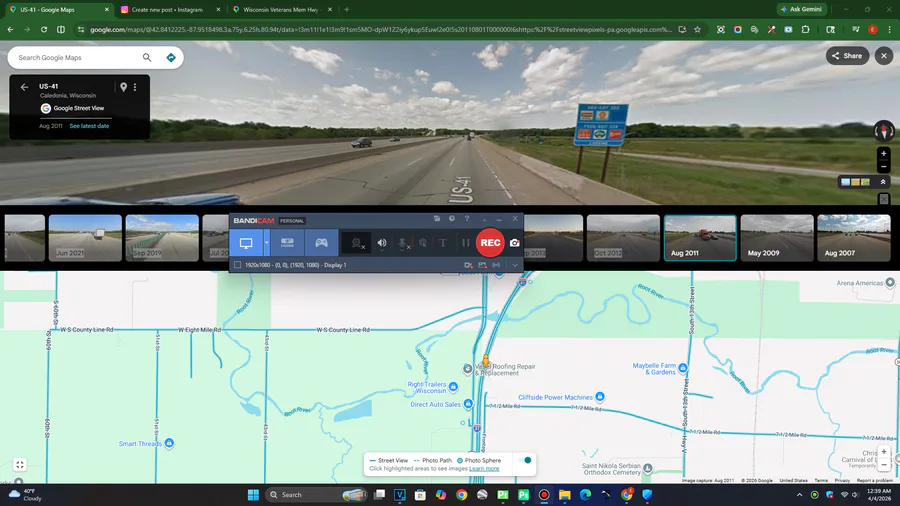Start recording with the REC button

(490, 243)
